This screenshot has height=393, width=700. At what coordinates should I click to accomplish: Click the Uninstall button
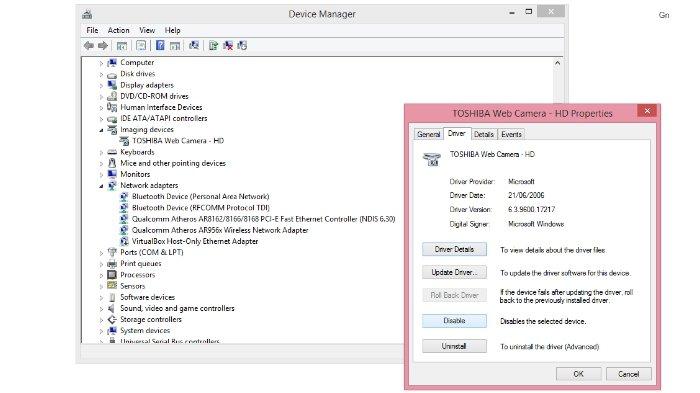click(454, 346)
